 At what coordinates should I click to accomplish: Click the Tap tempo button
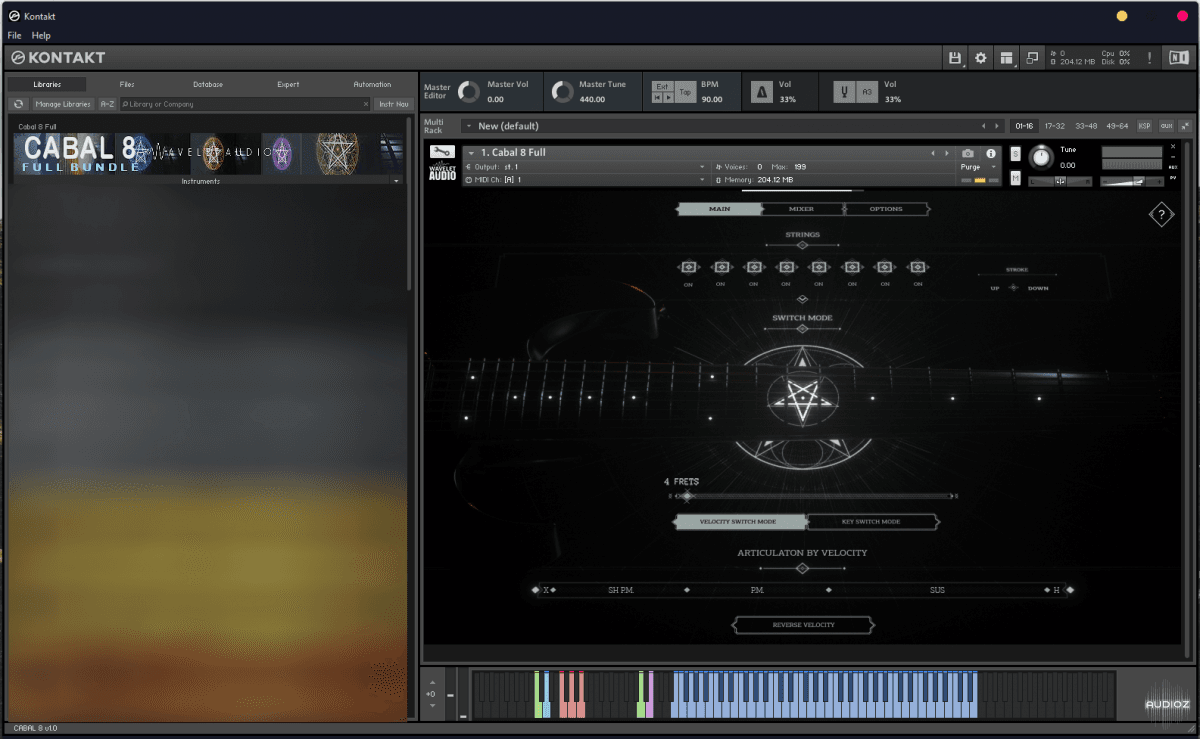pyautogui.click(x=685, y=92)
